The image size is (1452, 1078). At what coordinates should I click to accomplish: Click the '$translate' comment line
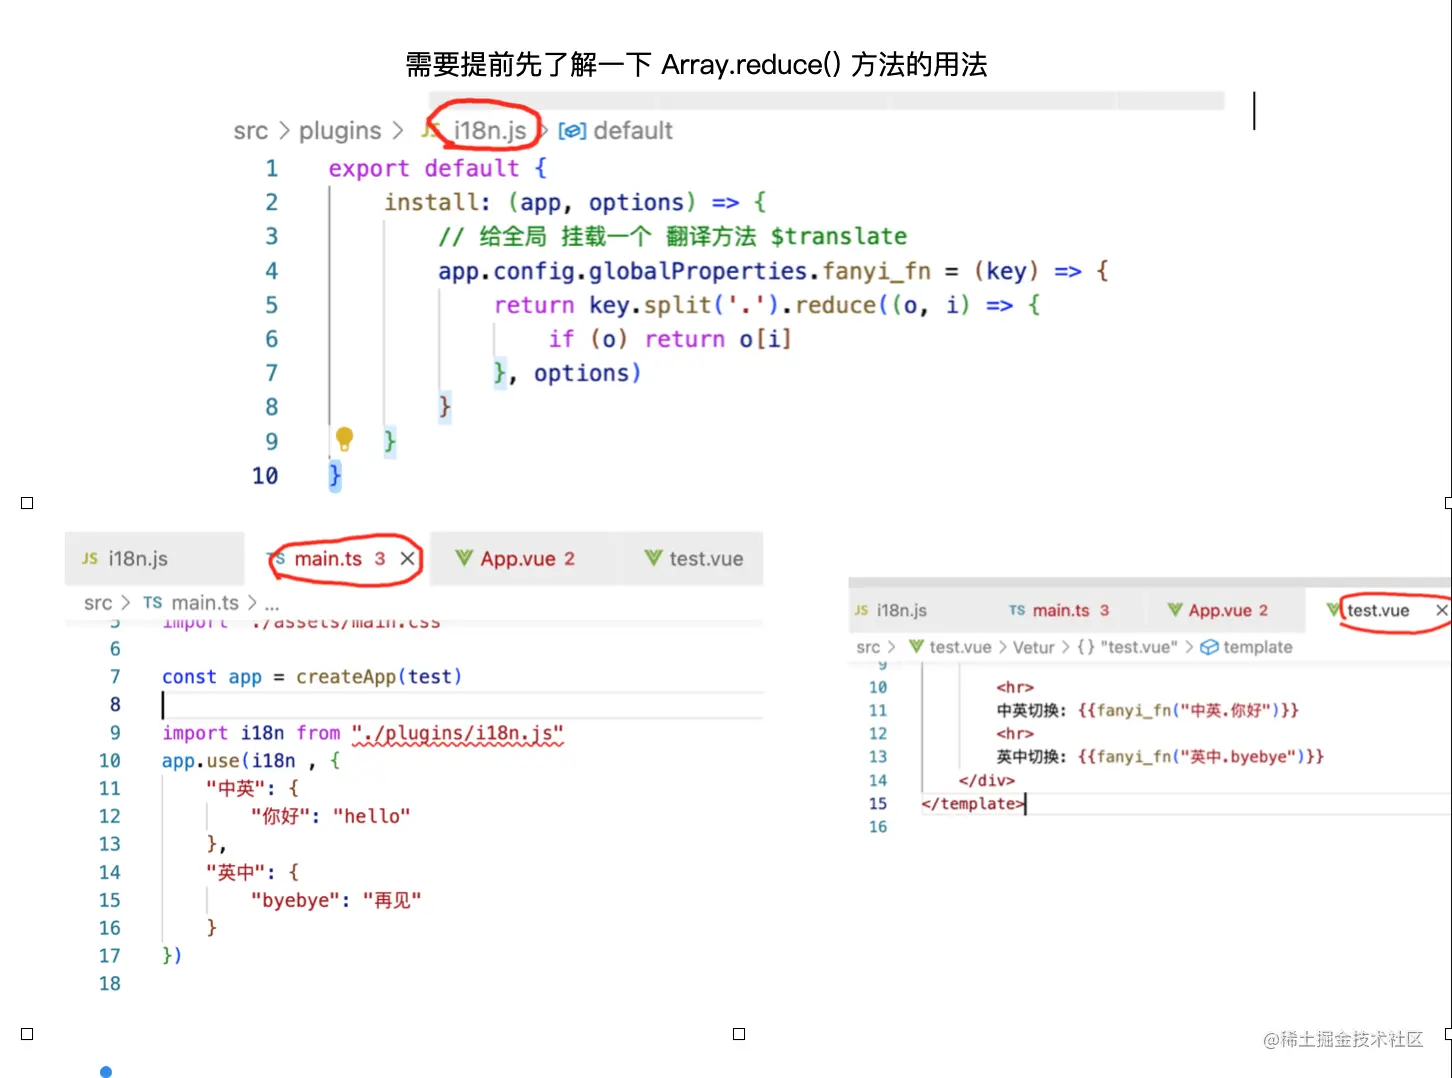coord(672,236)
